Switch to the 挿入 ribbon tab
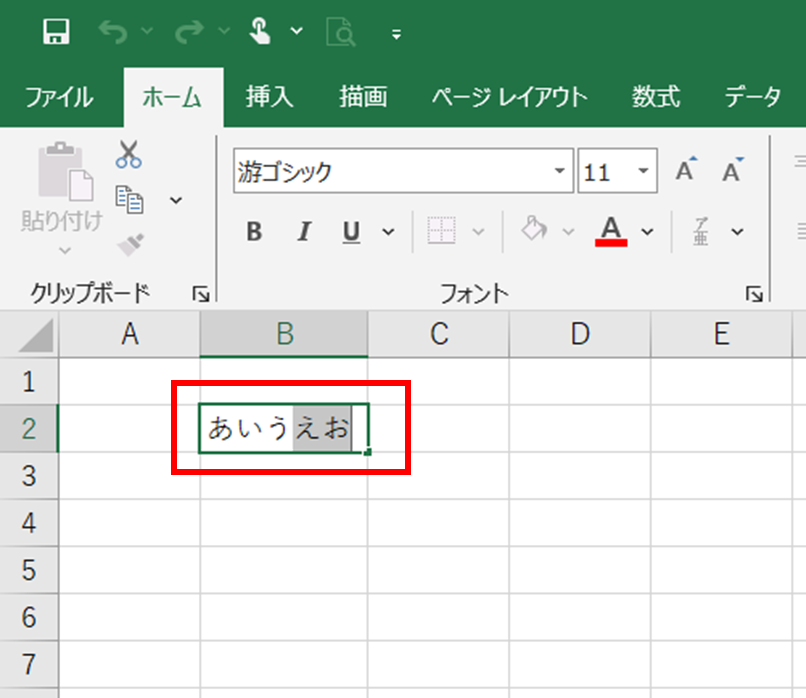Viewport: 806px width, 698px height. point(268,97)
